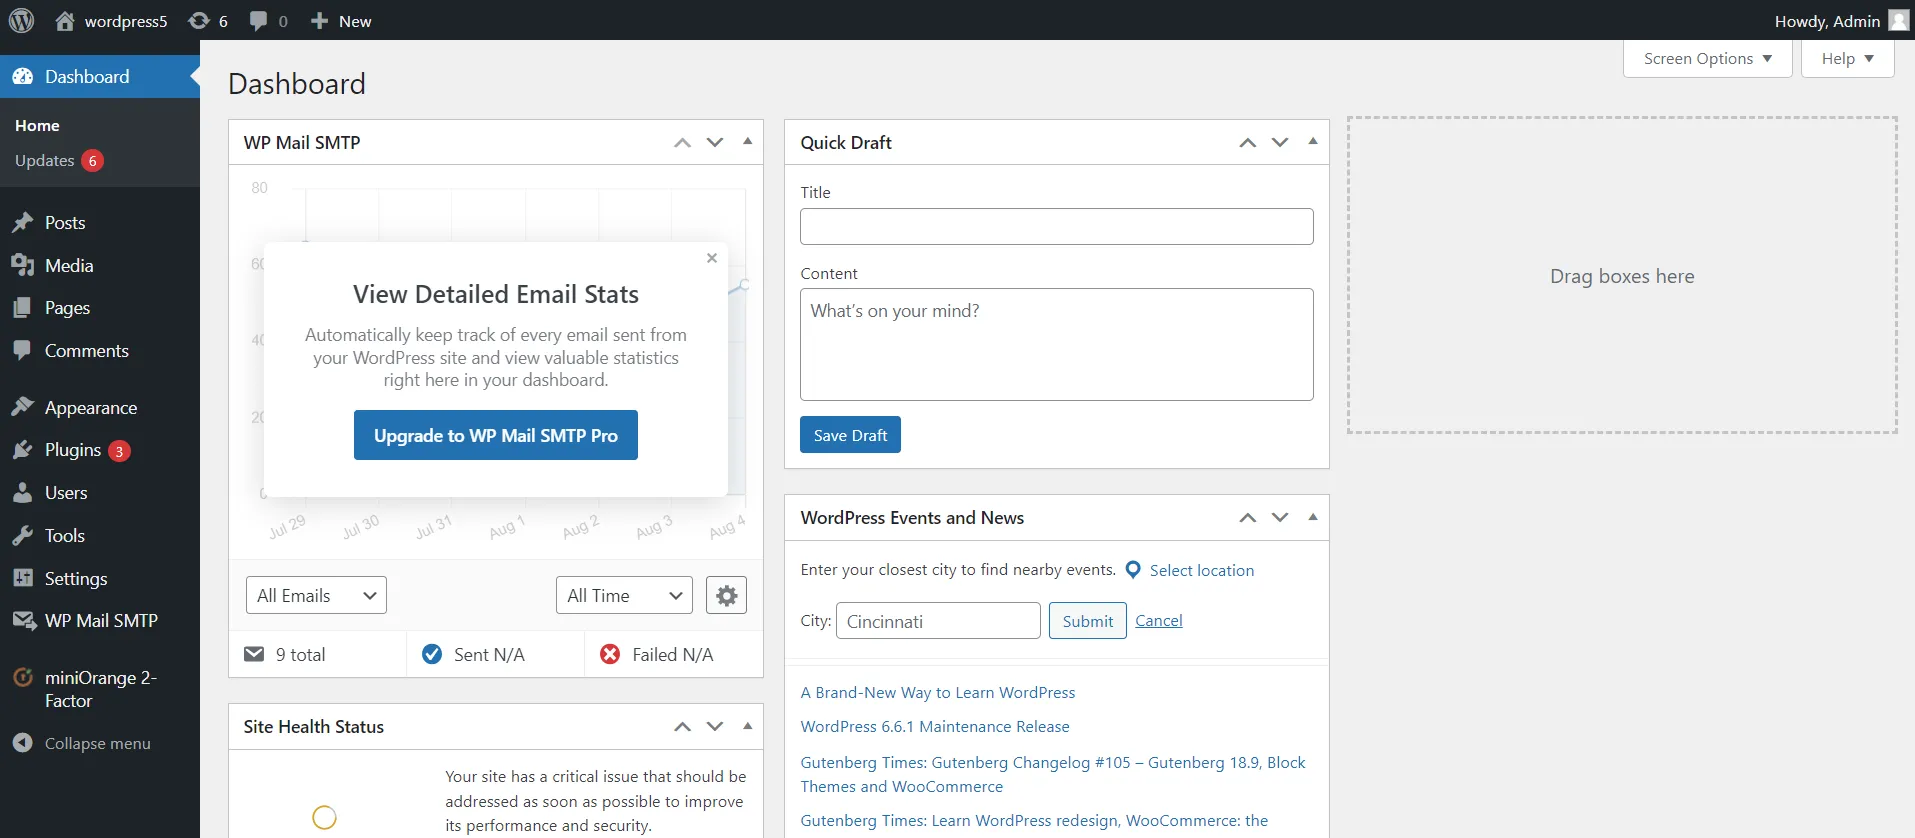Close the View Detailed Email Stats popup
The image size is (1915, 838).
712,258
